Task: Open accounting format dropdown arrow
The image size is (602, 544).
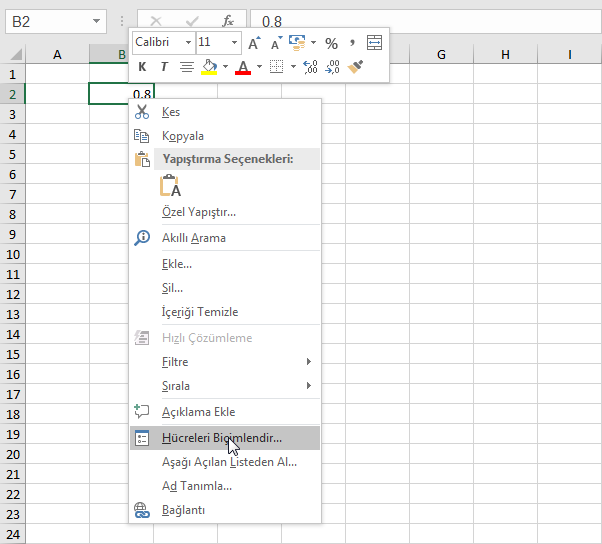Action: [x=313, y=43]
